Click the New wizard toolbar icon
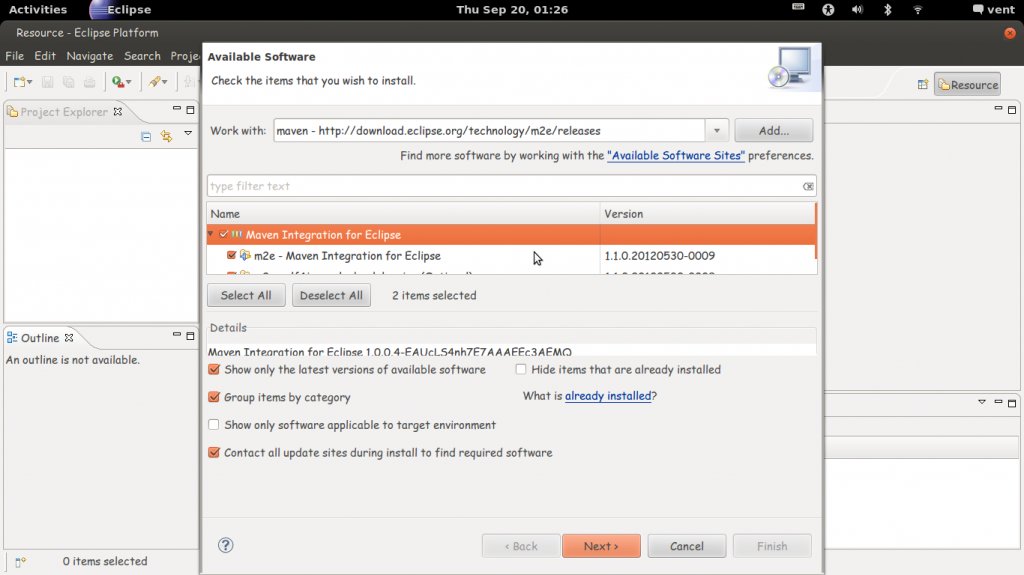The image size is (1024, 575). click(x=19, y=82)
